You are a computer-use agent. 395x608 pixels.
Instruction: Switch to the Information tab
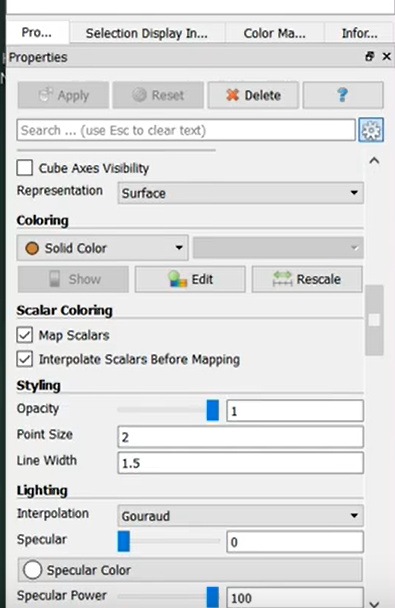click(x=359, y=33)
